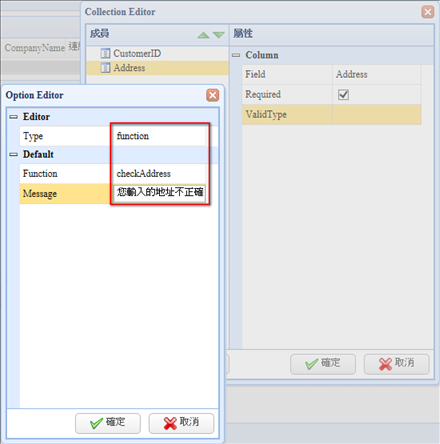
Task: Close the Collection Editor window
Action: [428, 12]
